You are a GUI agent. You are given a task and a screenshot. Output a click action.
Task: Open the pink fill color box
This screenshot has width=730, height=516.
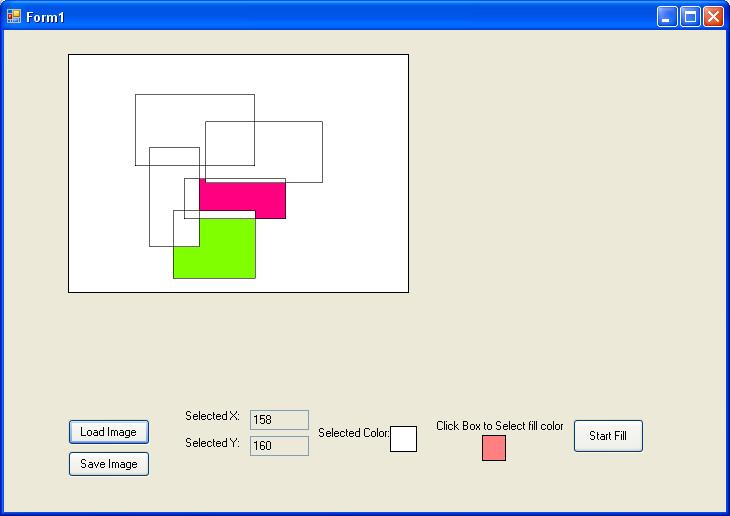(x=494, y=448)
